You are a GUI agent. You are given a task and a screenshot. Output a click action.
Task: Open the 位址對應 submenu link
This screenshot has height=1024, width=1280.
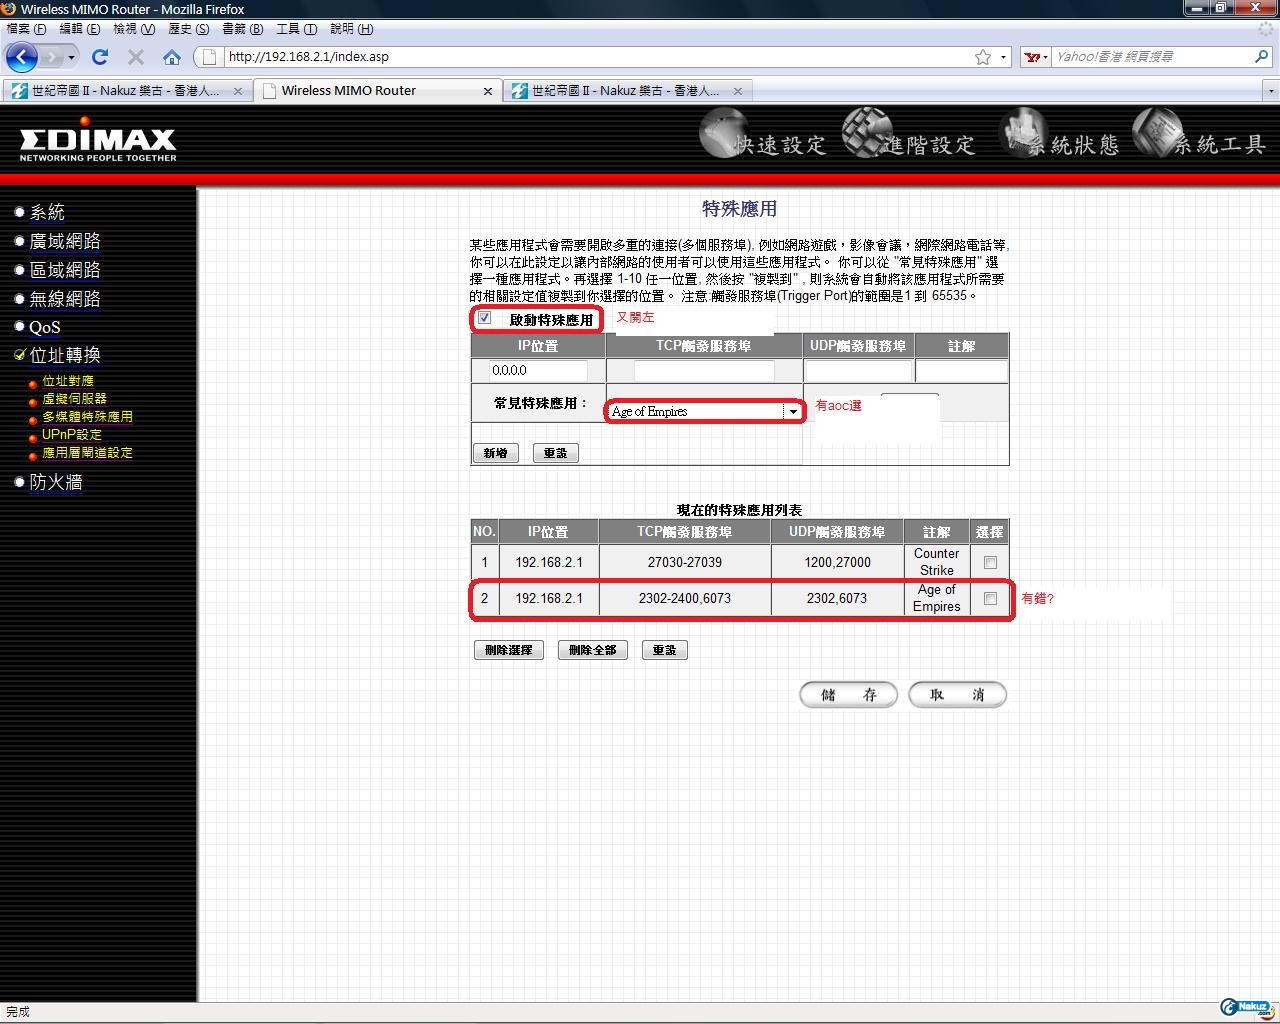click(x=68, y=381)
